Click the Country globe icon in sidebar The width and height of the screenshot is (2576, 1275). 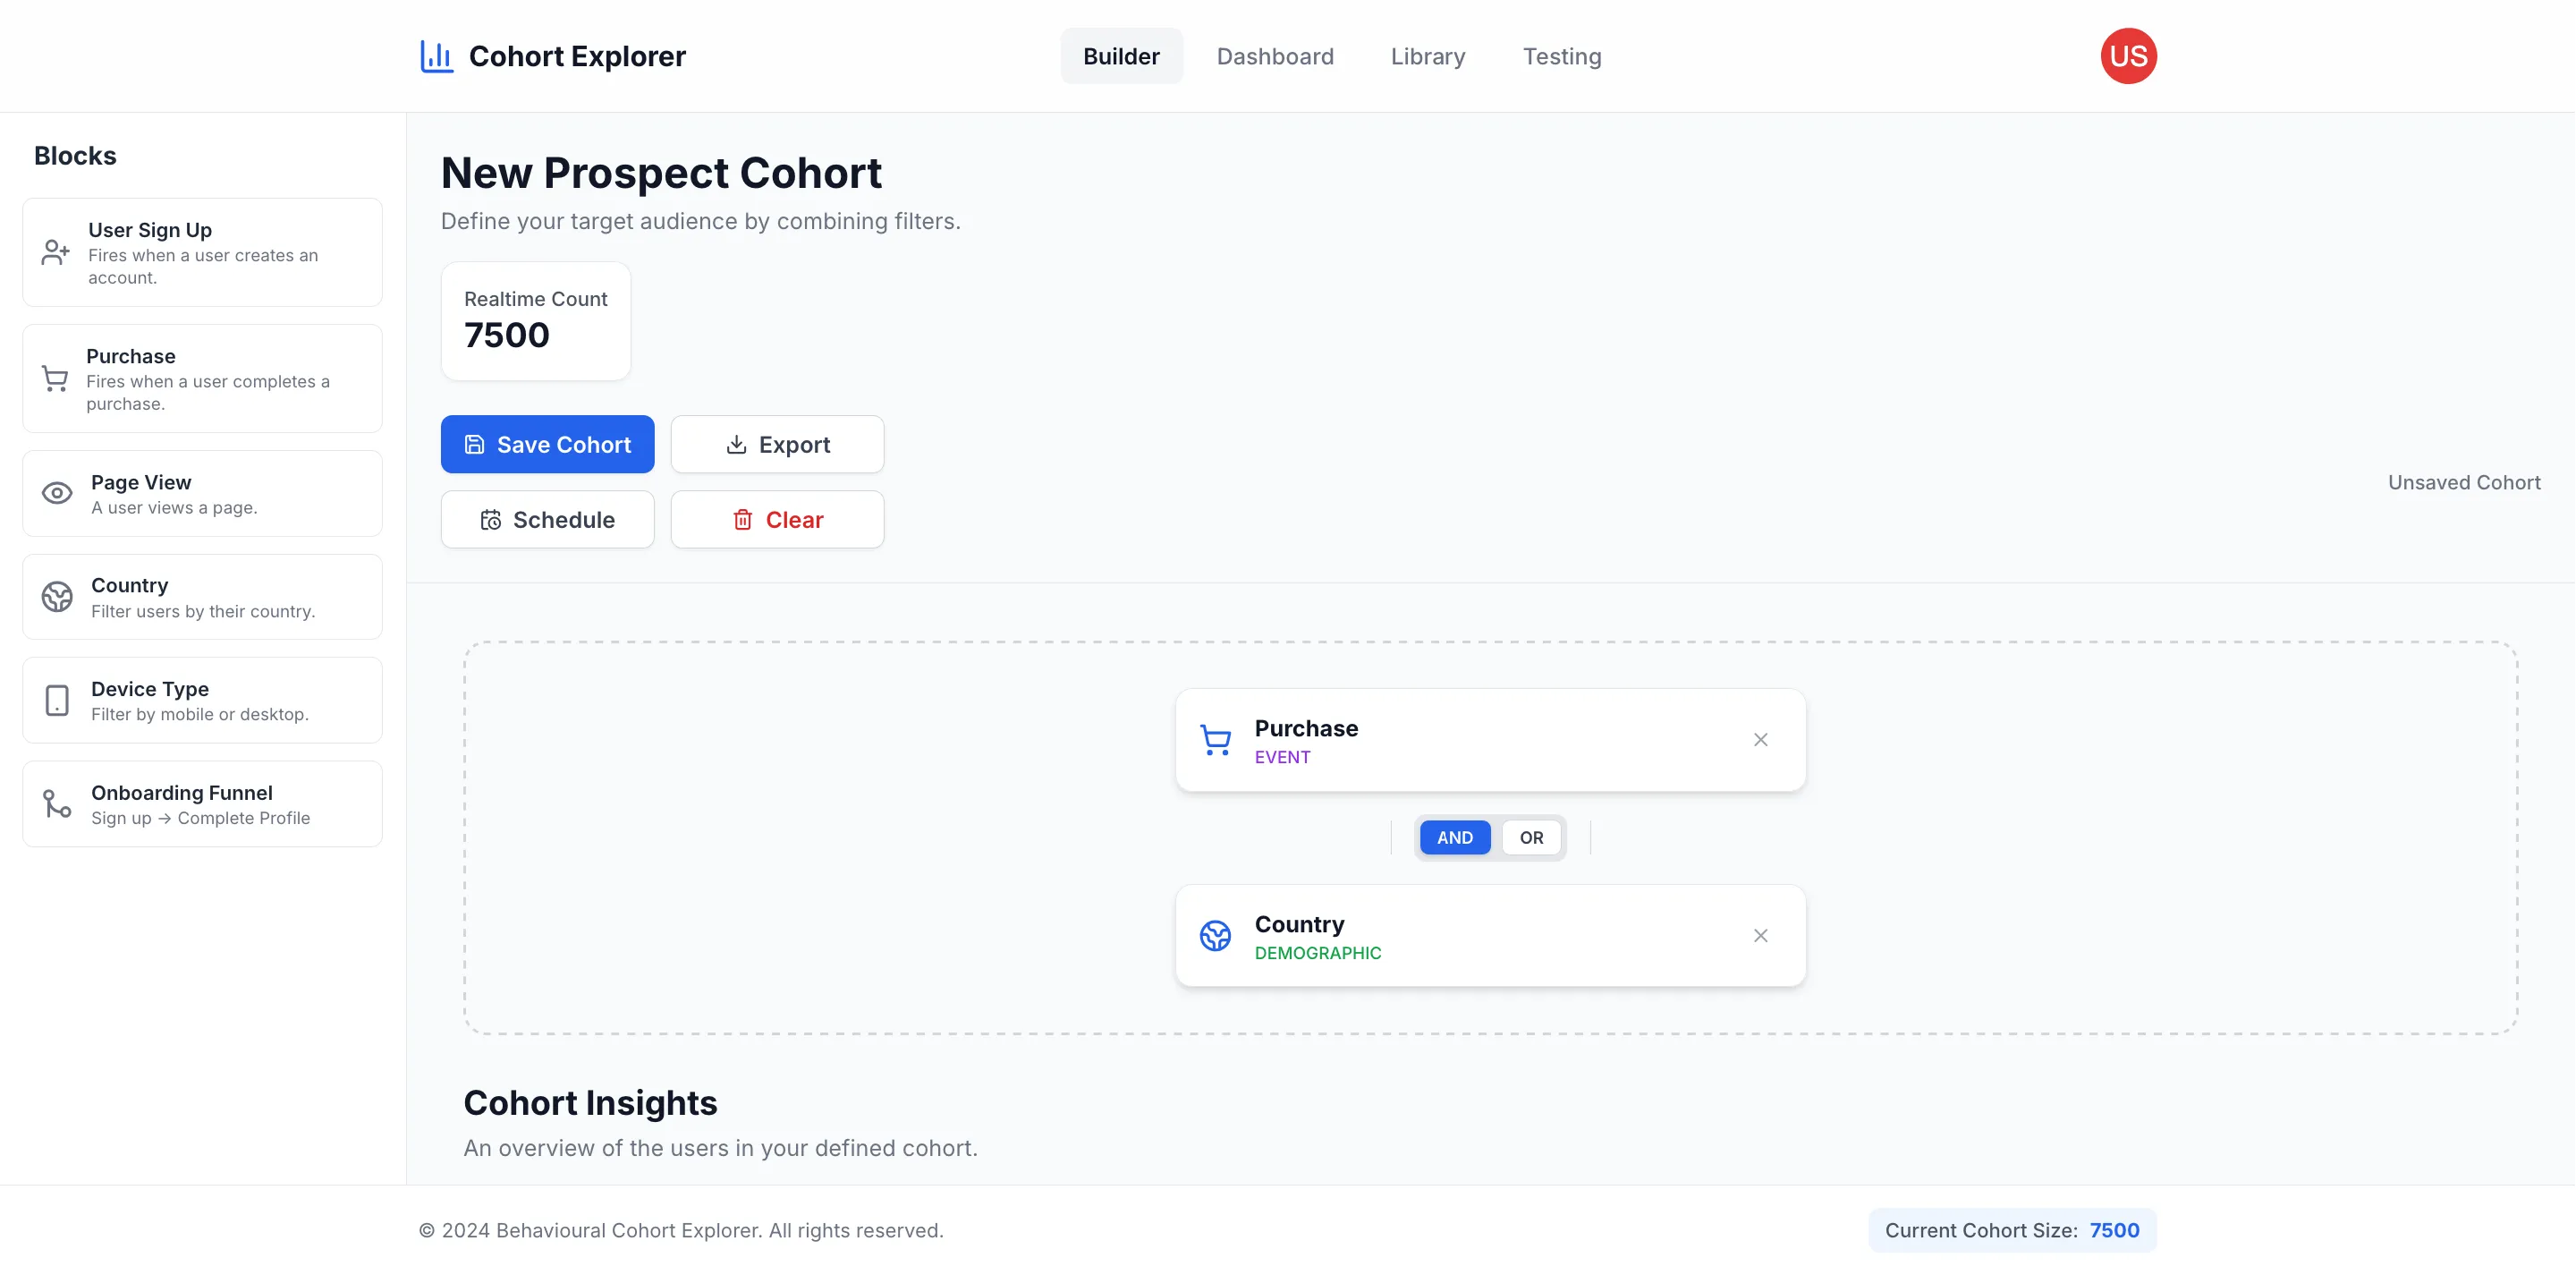[x=57, y=597]
